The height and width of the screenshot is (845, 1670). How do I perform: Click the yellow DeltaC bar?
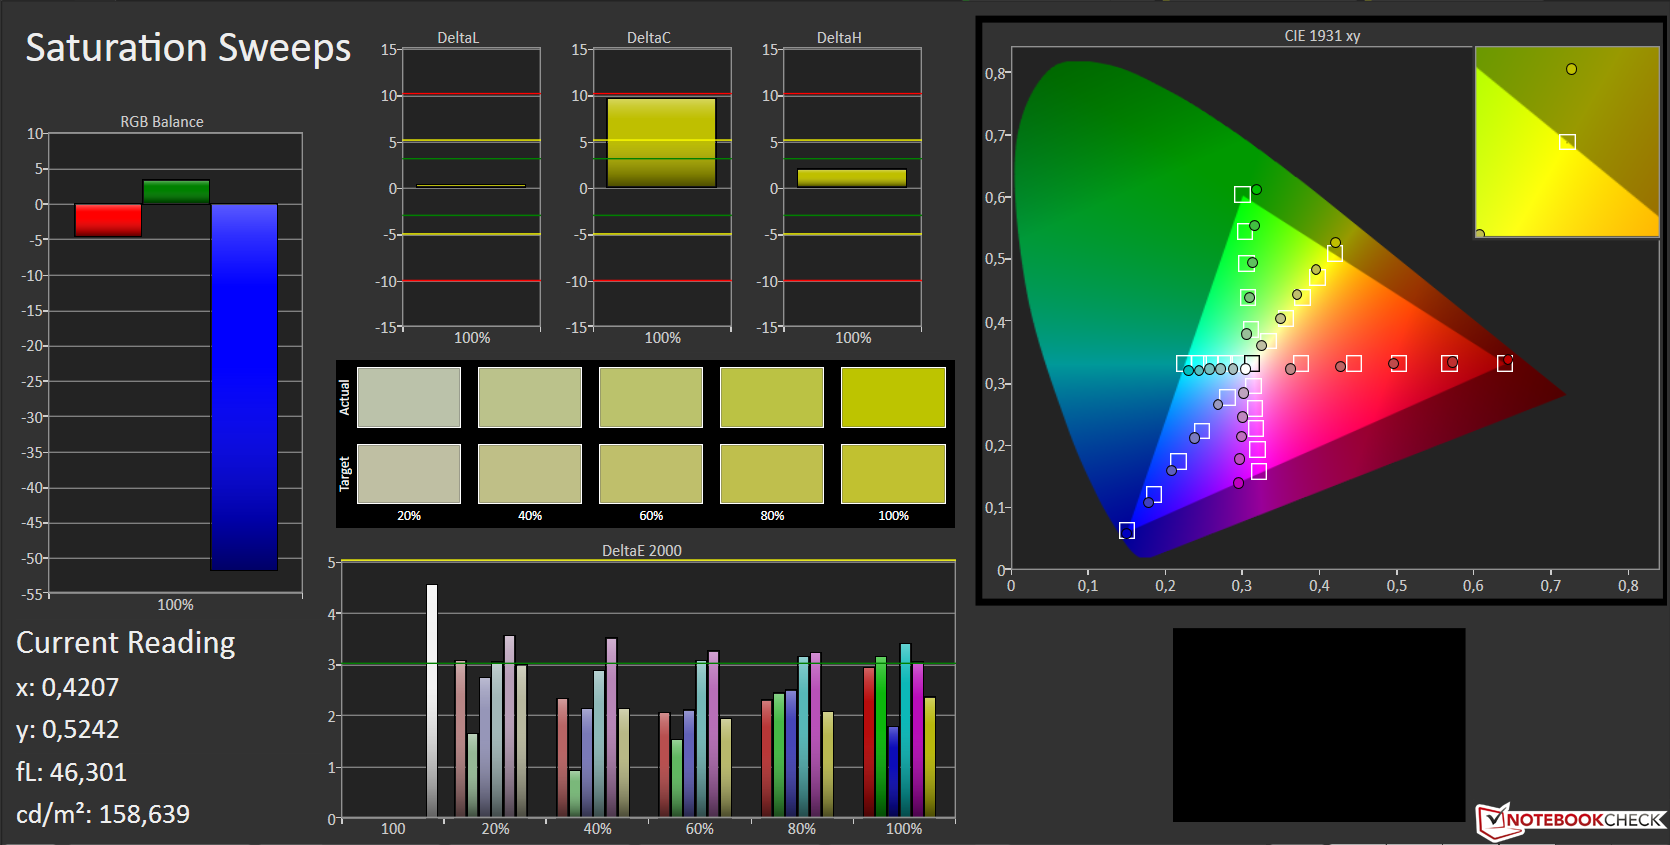click(661, 143)
